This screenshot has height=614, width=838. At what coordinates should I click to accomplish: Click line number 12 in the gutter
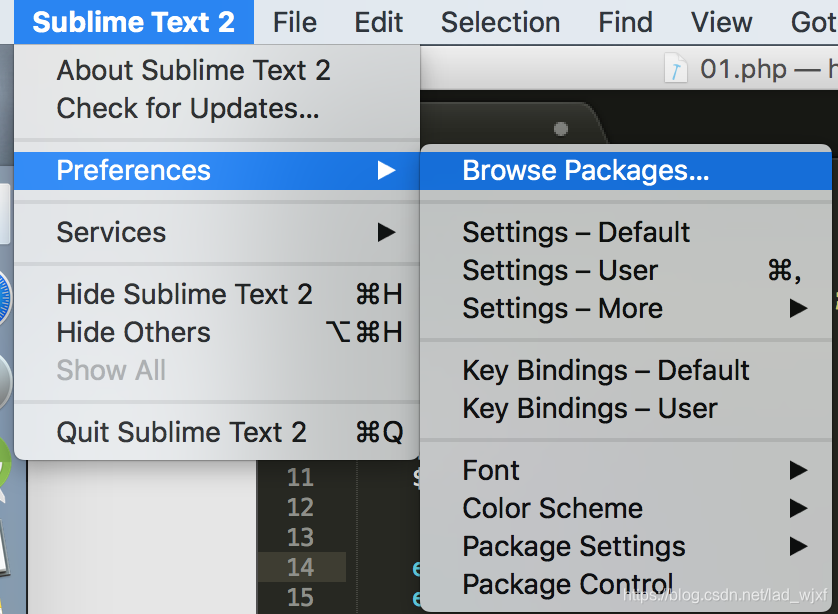[300, 507]
